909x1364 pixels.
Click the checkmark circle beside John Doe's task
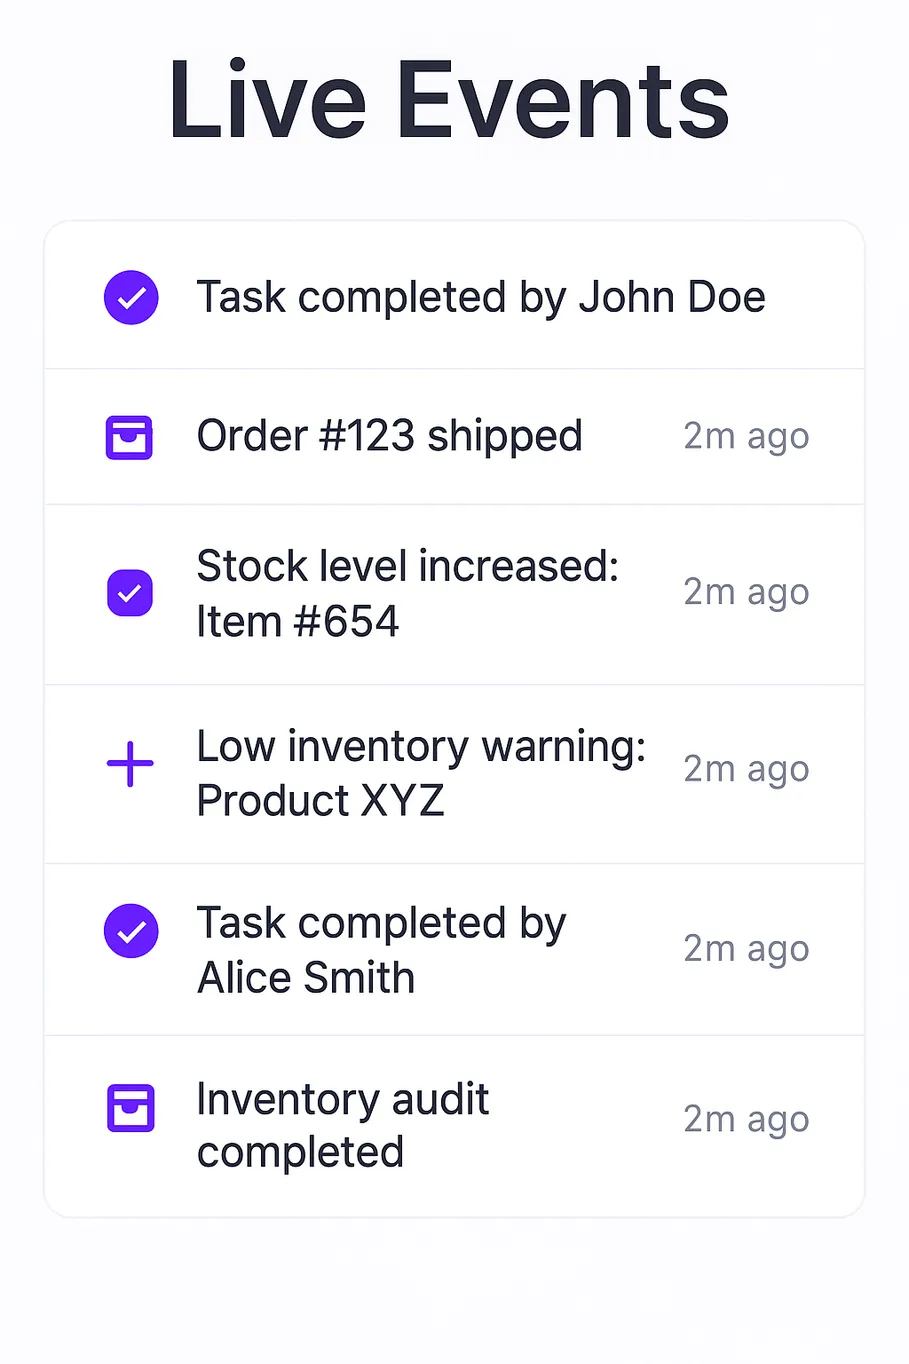pos(131,297)
